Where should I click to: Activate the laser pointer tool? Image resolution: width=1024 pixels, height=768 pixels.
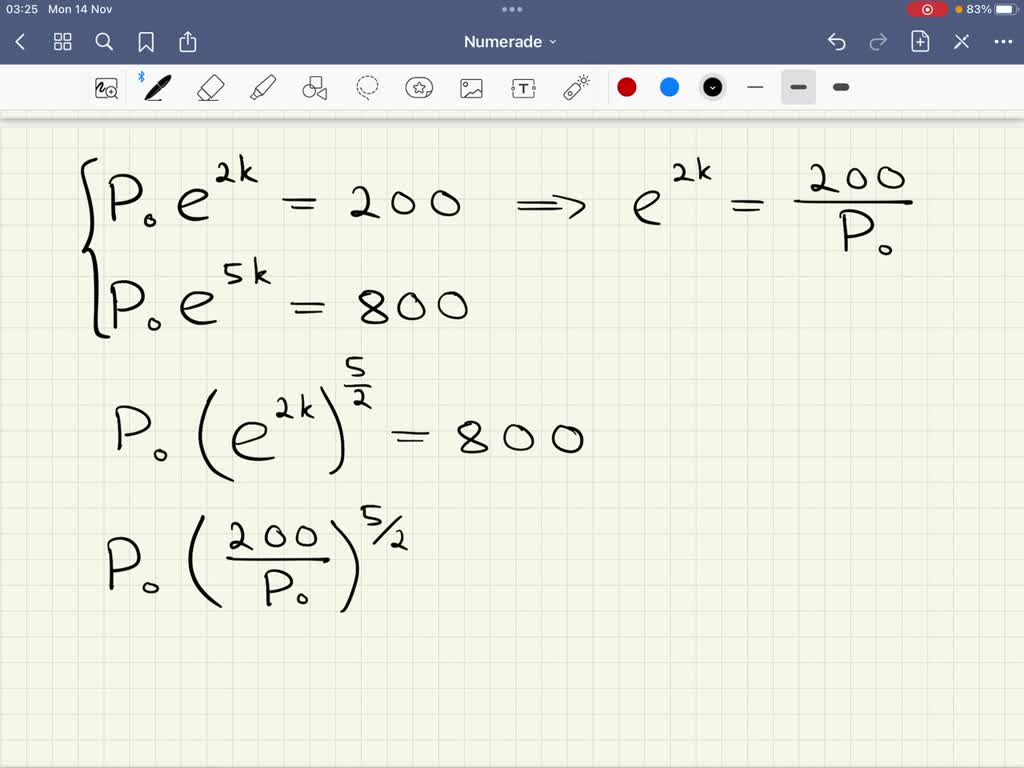pyautogui.click(x=576, y=88)
